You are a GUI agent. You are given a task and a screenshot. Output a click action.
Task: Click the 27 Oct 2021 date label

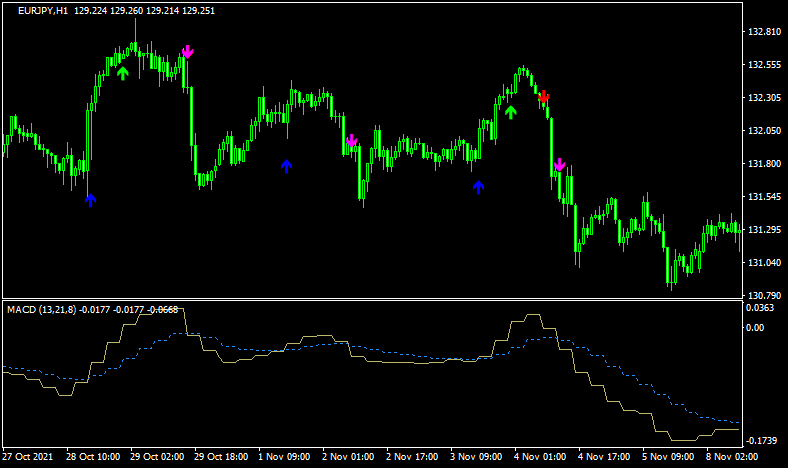(28, 457)
